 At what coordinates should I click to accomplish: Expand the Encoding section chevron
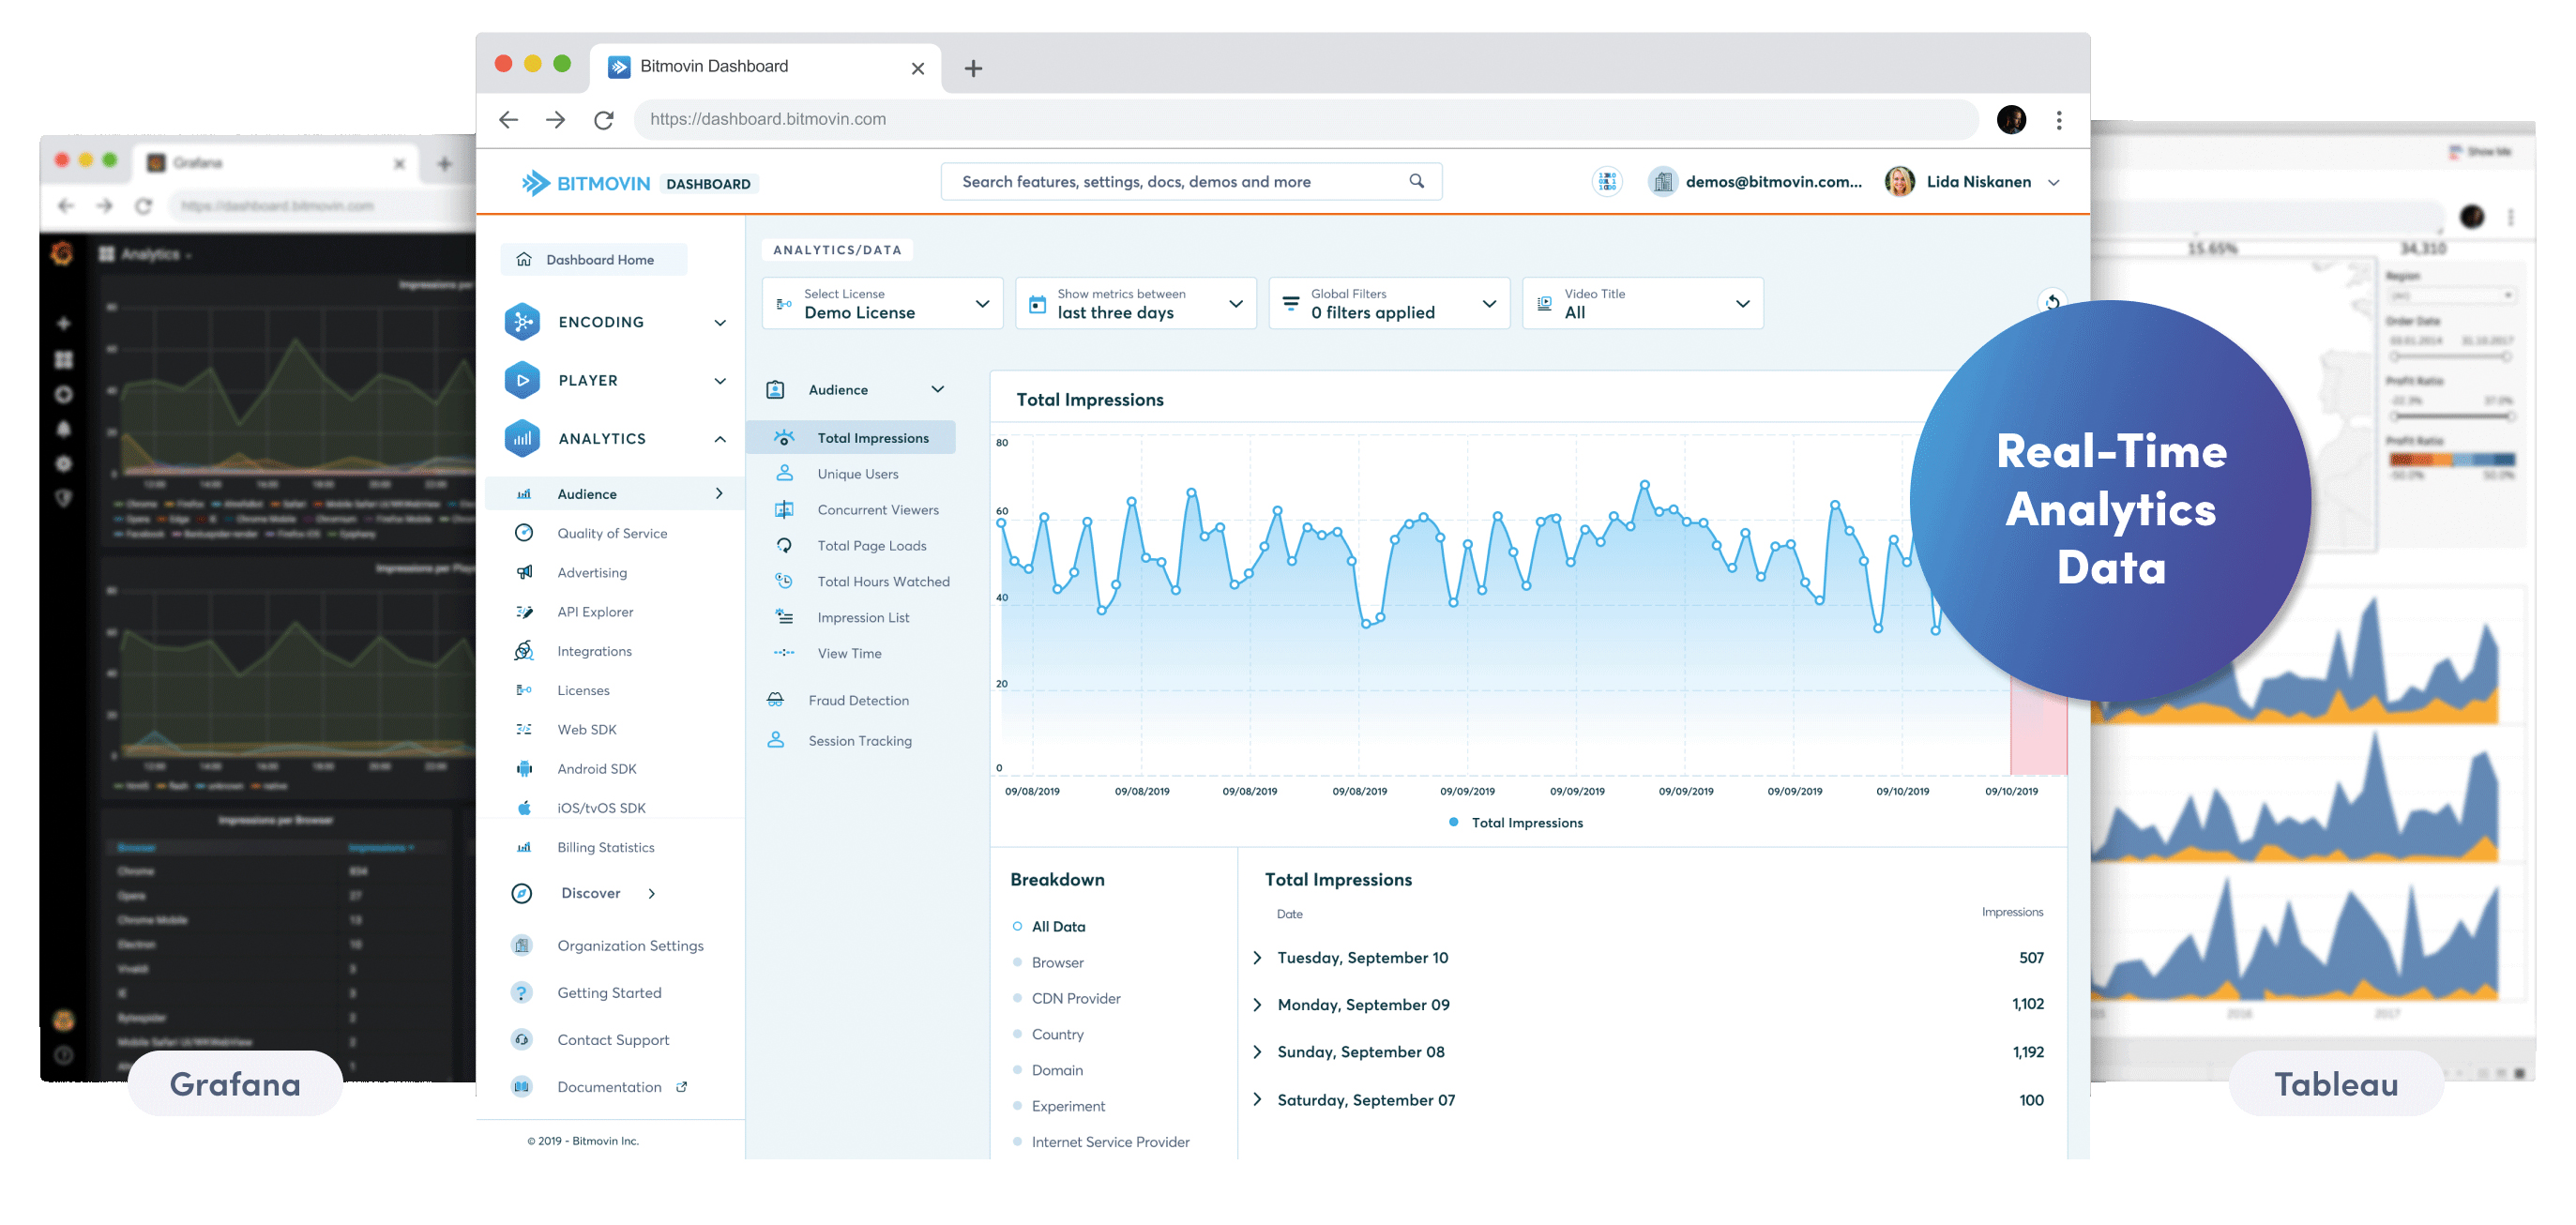(720, 322)
